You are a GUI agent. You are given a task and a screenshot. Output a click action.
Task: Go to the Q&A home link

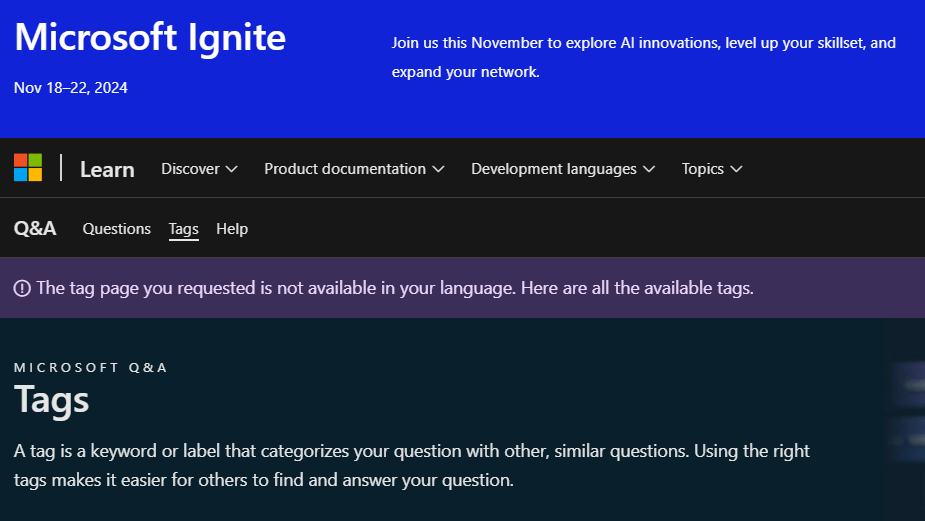(35, 228)
